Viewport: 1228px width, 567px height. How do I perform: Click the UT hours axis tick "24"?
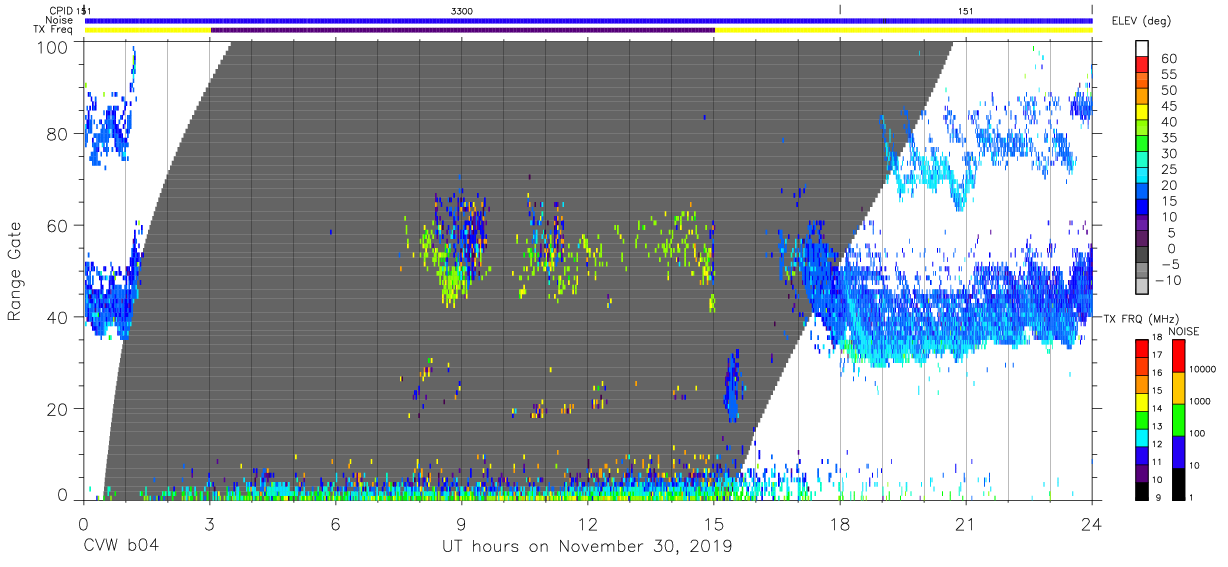pyautogui.click(x=1092, y=522)
